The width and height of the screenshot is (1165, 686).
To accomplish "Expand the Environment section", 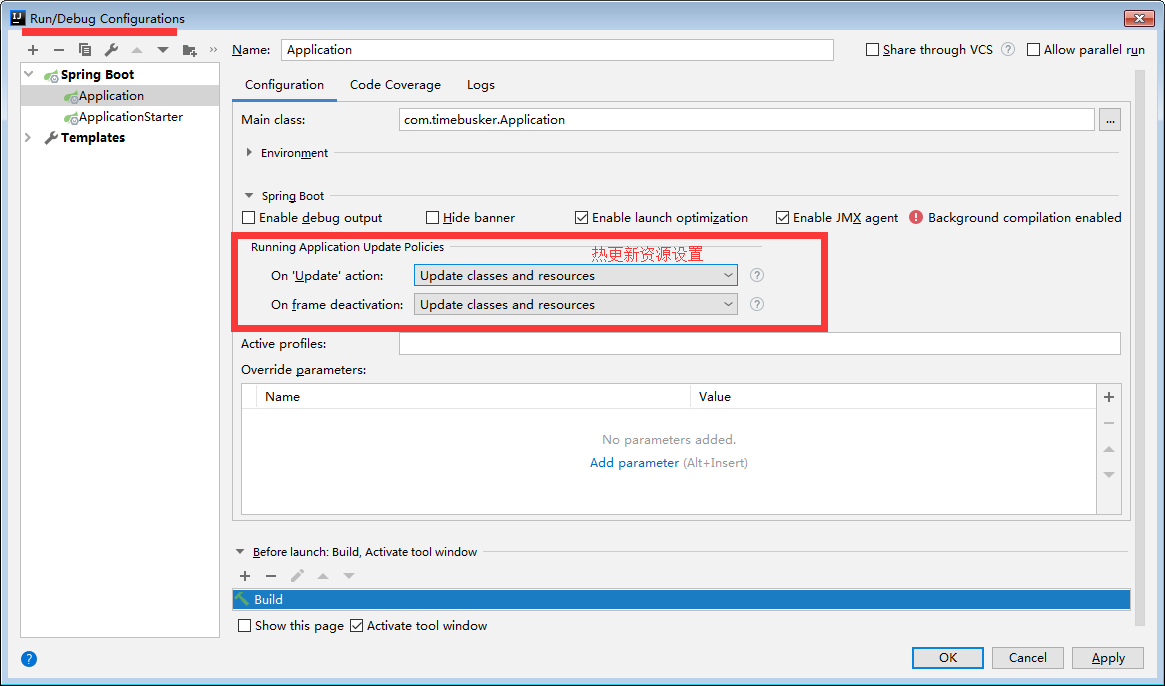I will click(x=249, y=153).
